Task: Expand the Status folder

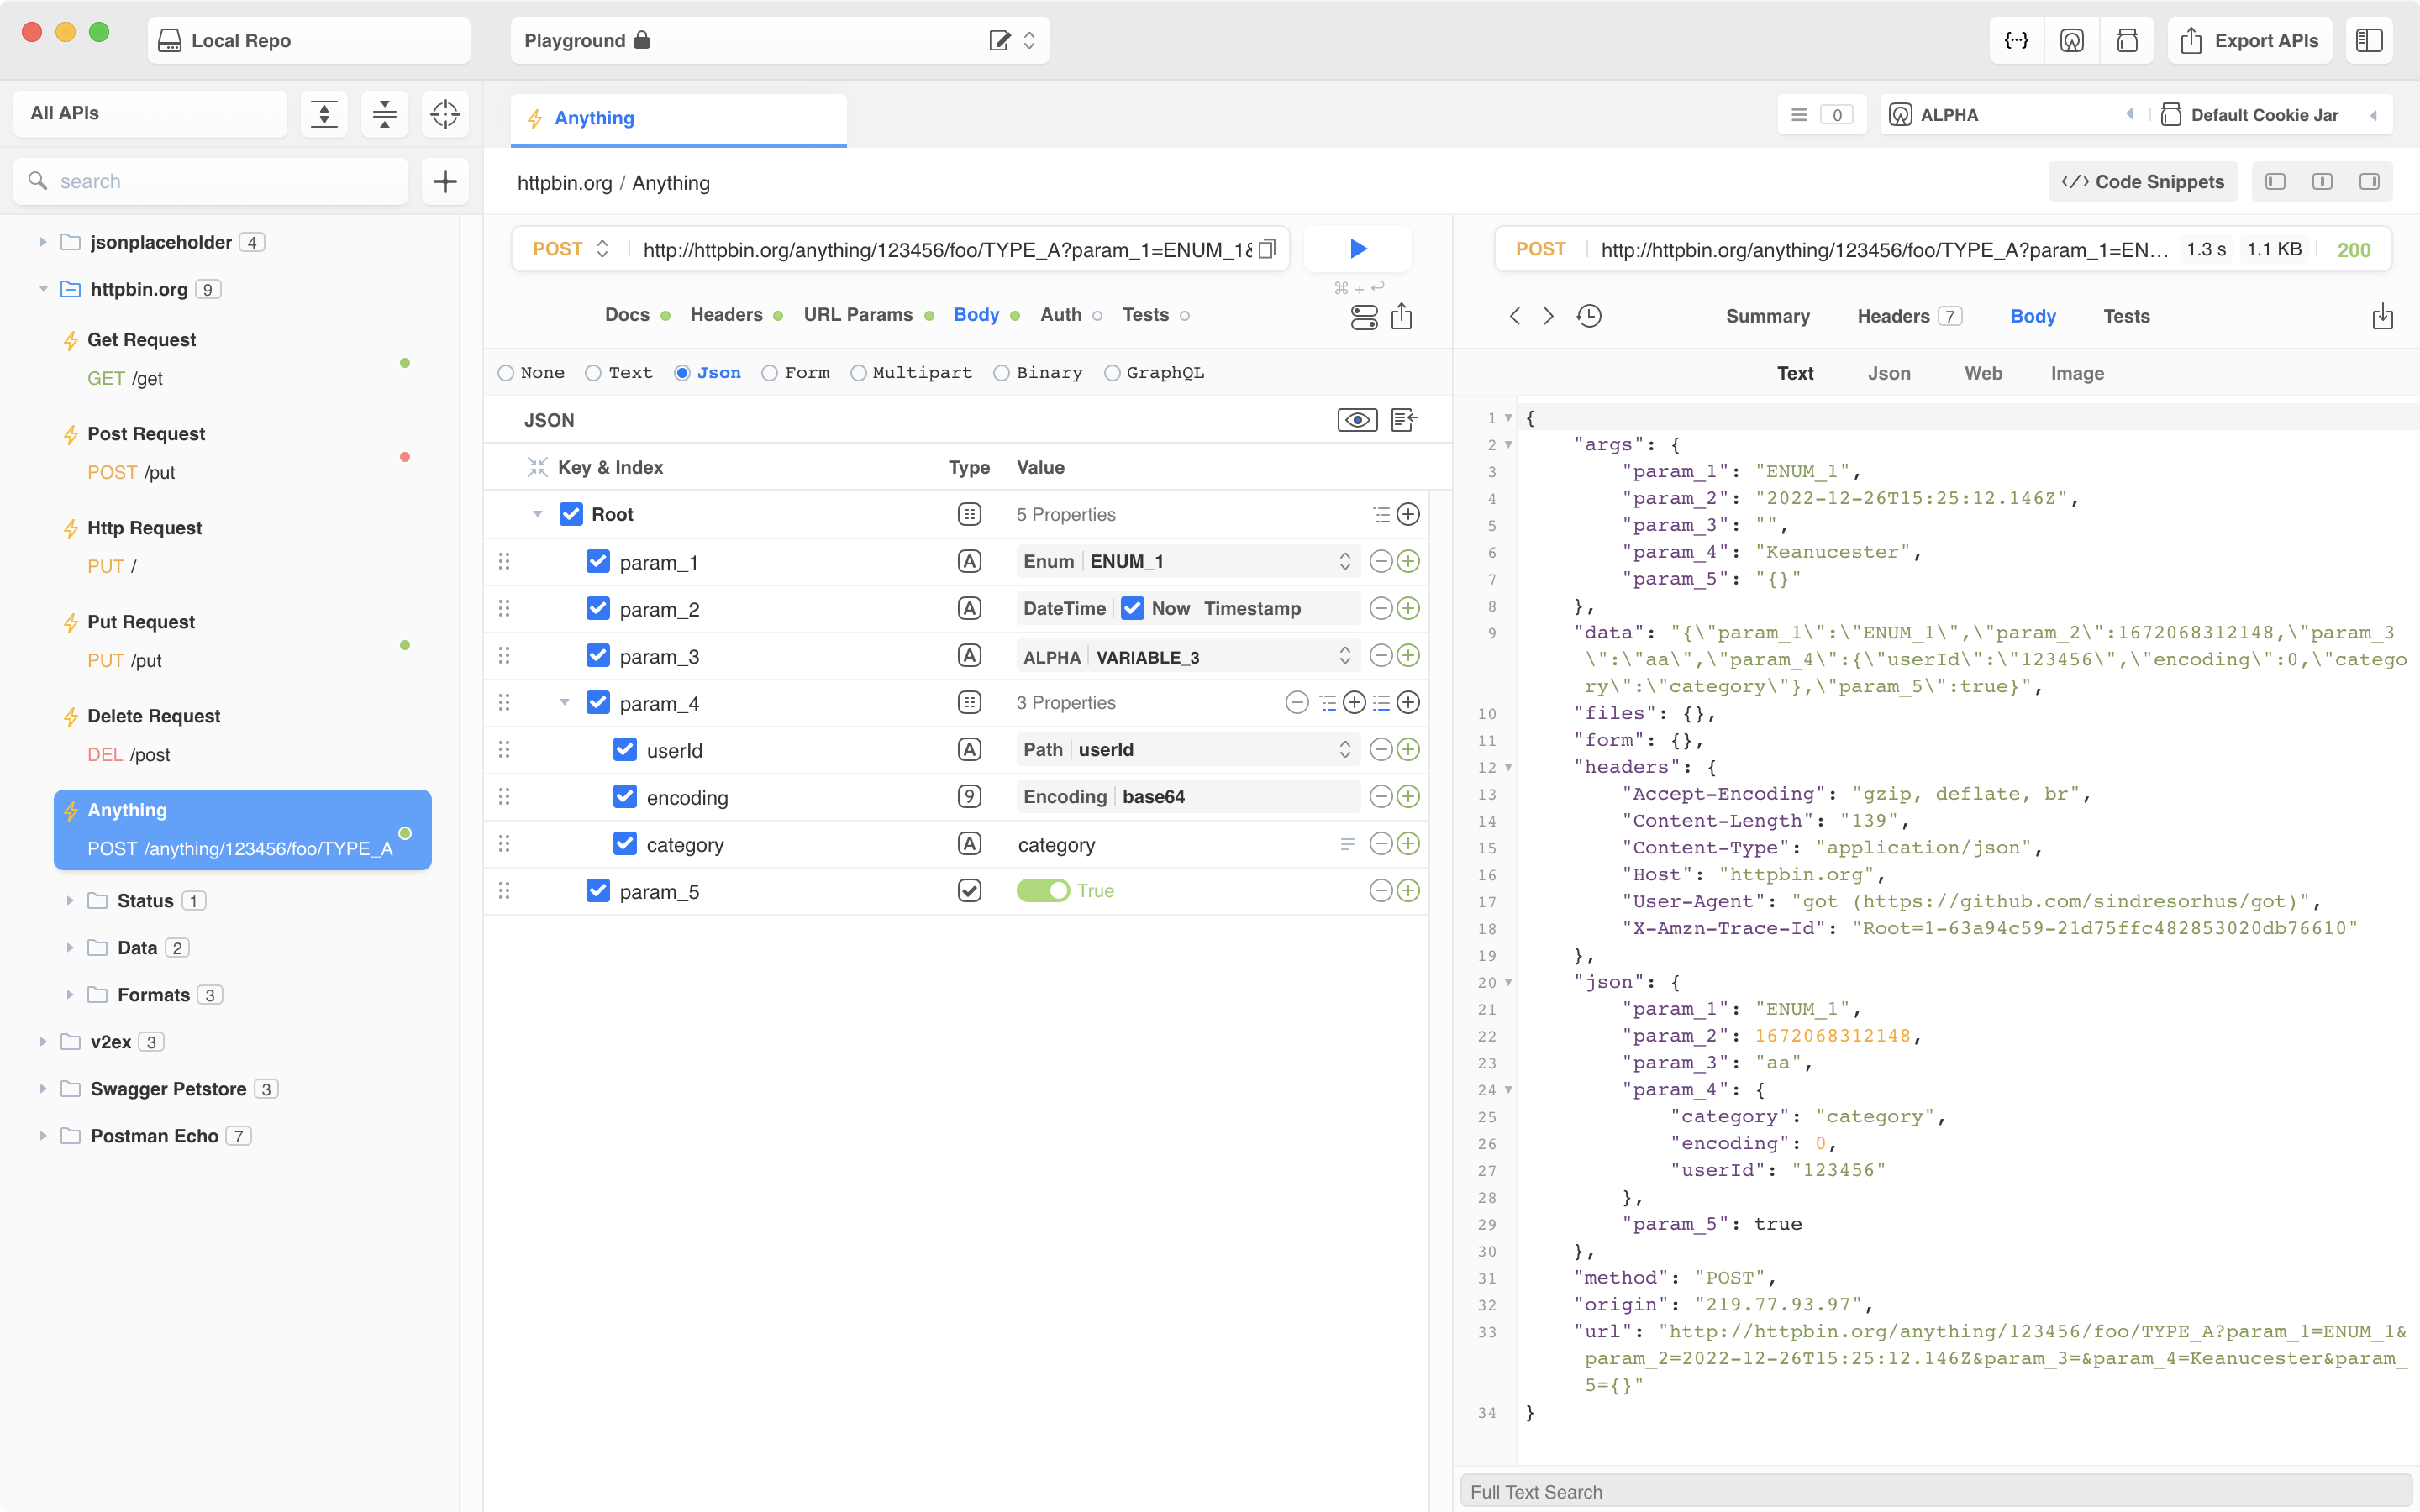Action: [x=70, y=900]
